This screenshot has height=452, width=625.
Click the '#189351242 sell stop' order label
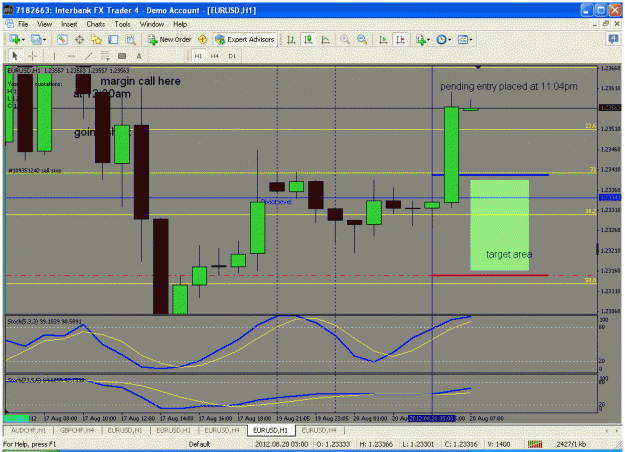click(x=35, y=171)
